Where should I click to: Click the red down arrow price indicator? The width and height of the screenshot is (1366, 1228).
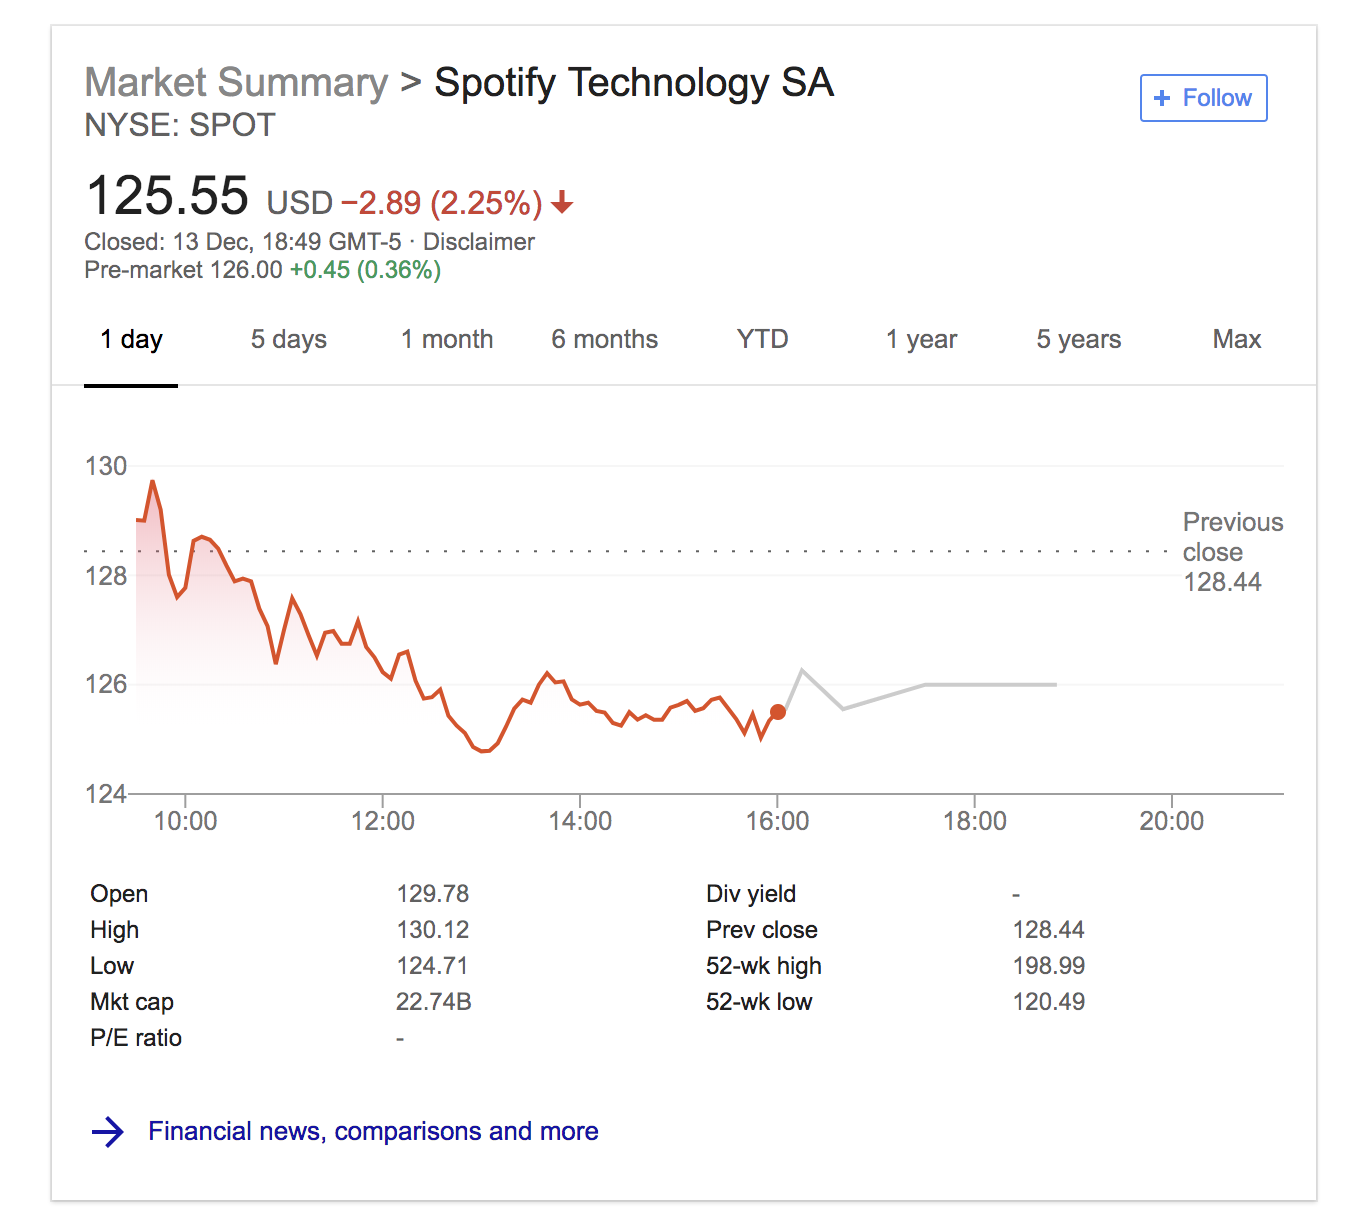[x=562, y=203]
